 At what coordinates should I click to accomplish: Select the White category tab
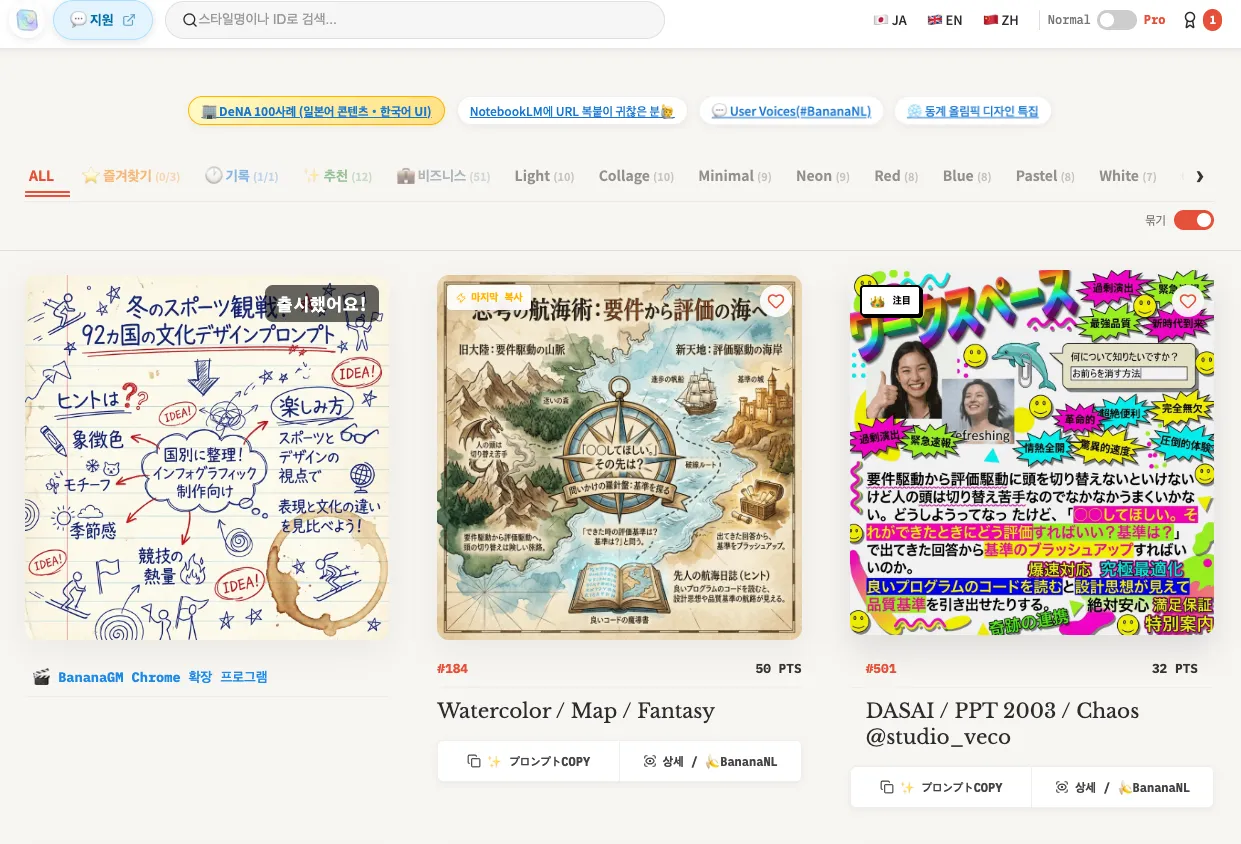click(x=1128, y=176)
